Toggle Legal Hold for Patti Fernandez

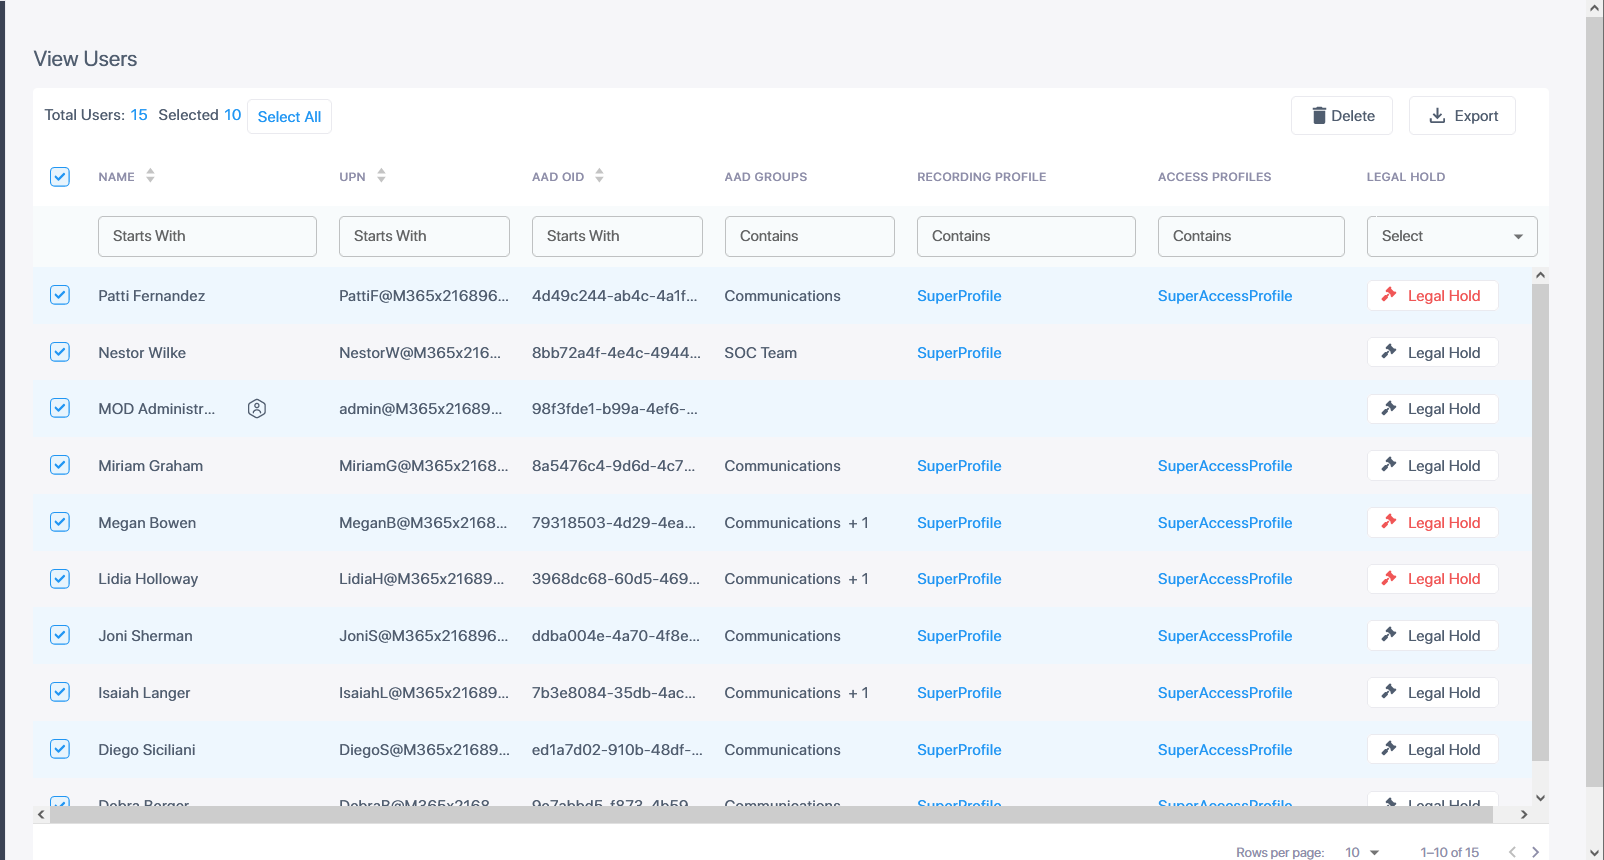[1432, 296]
